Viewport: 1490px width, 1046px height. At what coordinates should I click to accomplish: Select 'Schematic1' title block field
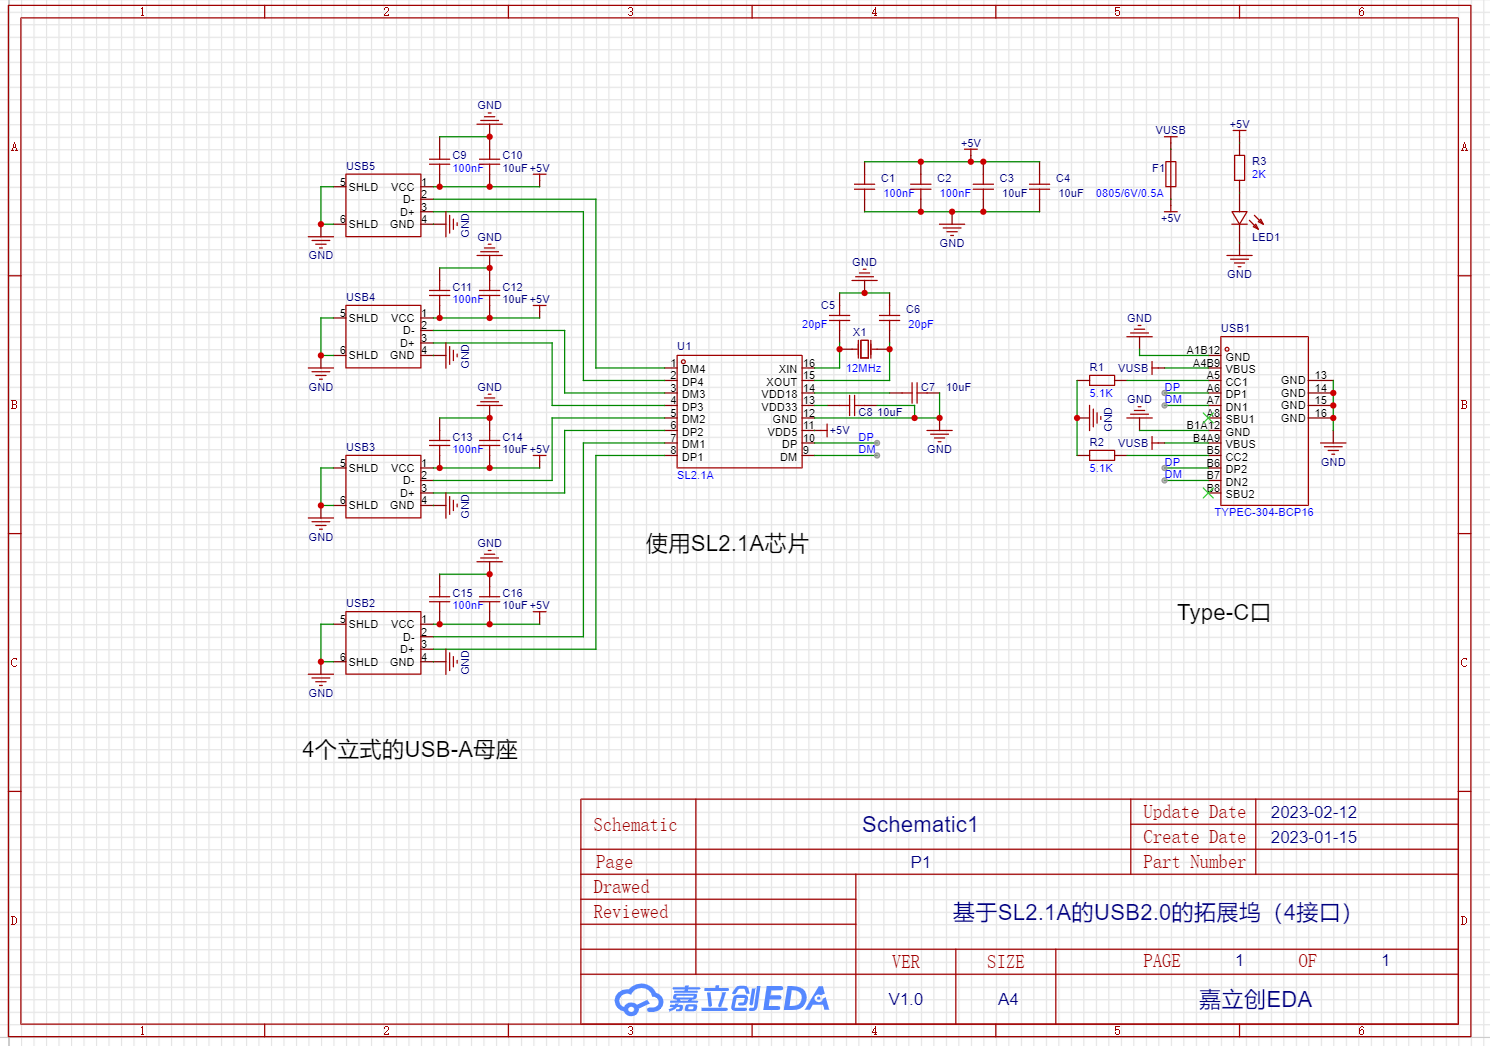[x=920, y=824]
